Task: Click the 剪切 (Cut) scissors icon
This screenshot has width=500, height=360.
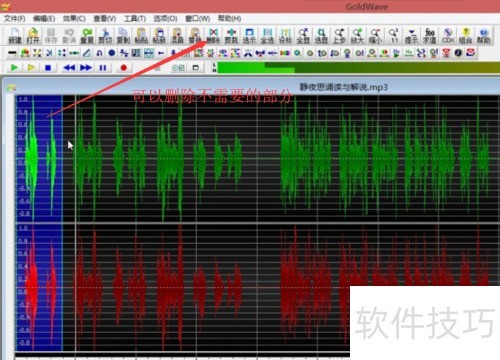Action: pyautogui.click(x=105, y=36)
